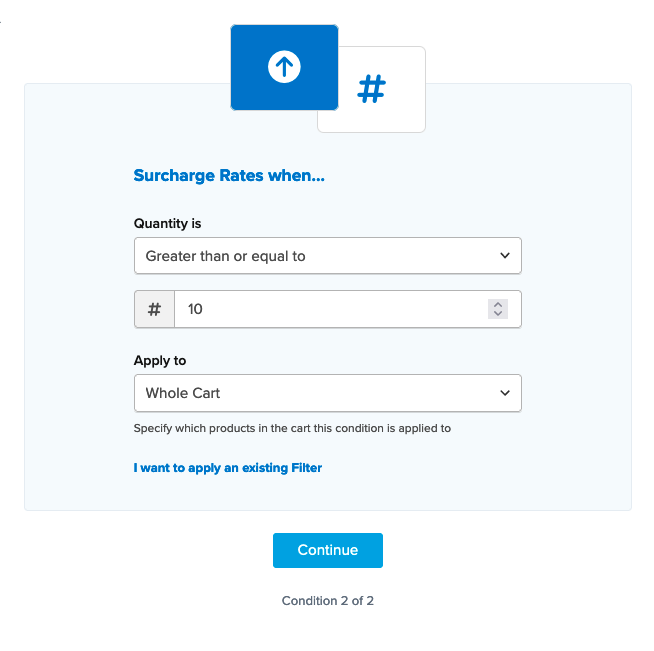Viewport: 654px width, 651px height.
Task: Open the "Whole Cart" dropdown
Action: (327, 393)
